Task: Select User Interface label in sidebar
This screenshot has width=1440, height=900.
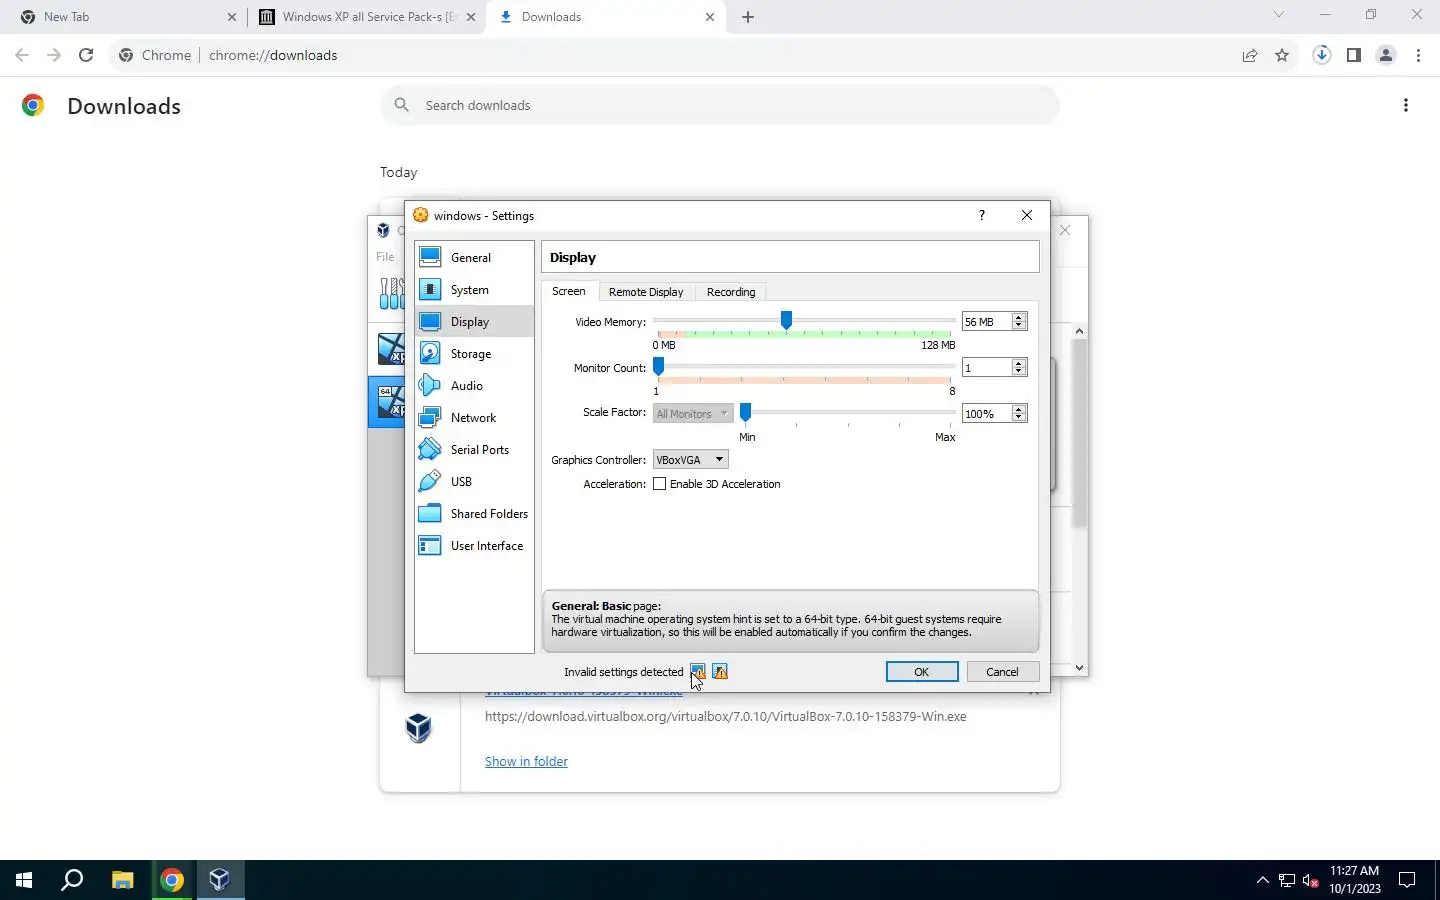Action: (487, 546)
